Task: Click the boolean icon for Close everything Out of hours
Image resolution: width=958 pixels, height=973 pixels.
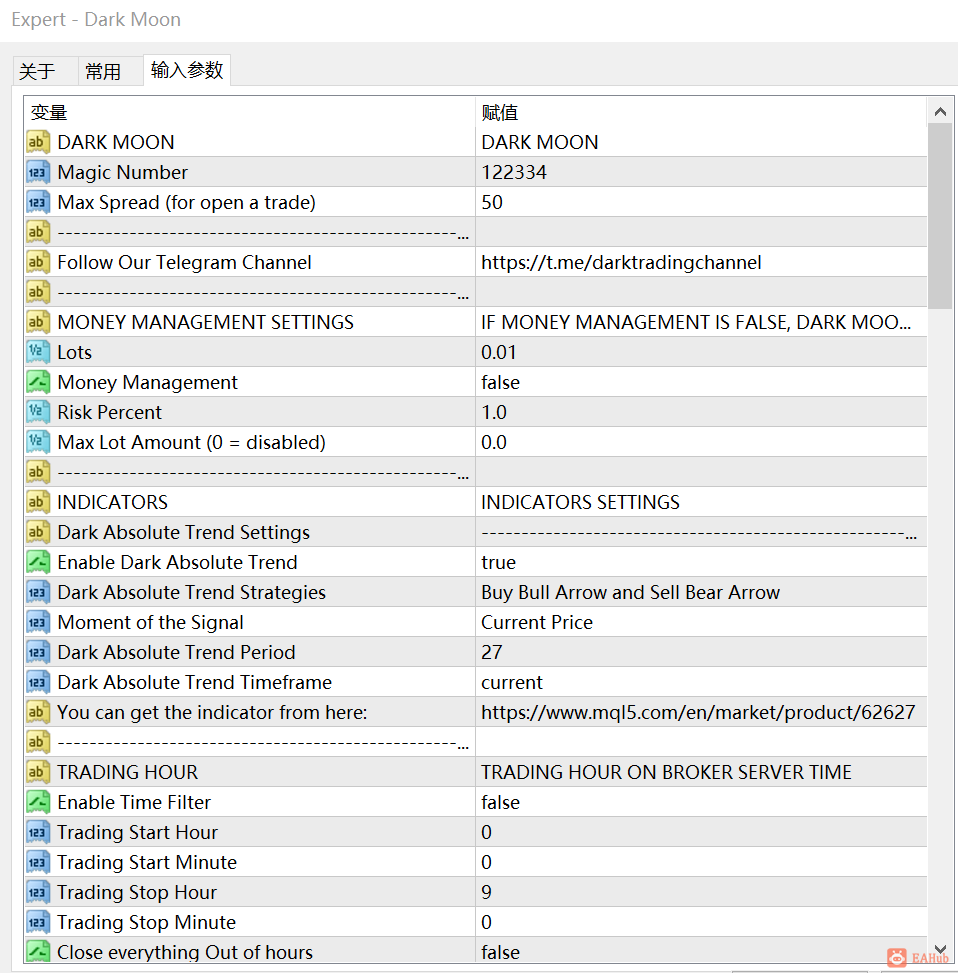Action: (x=37, y=951)
